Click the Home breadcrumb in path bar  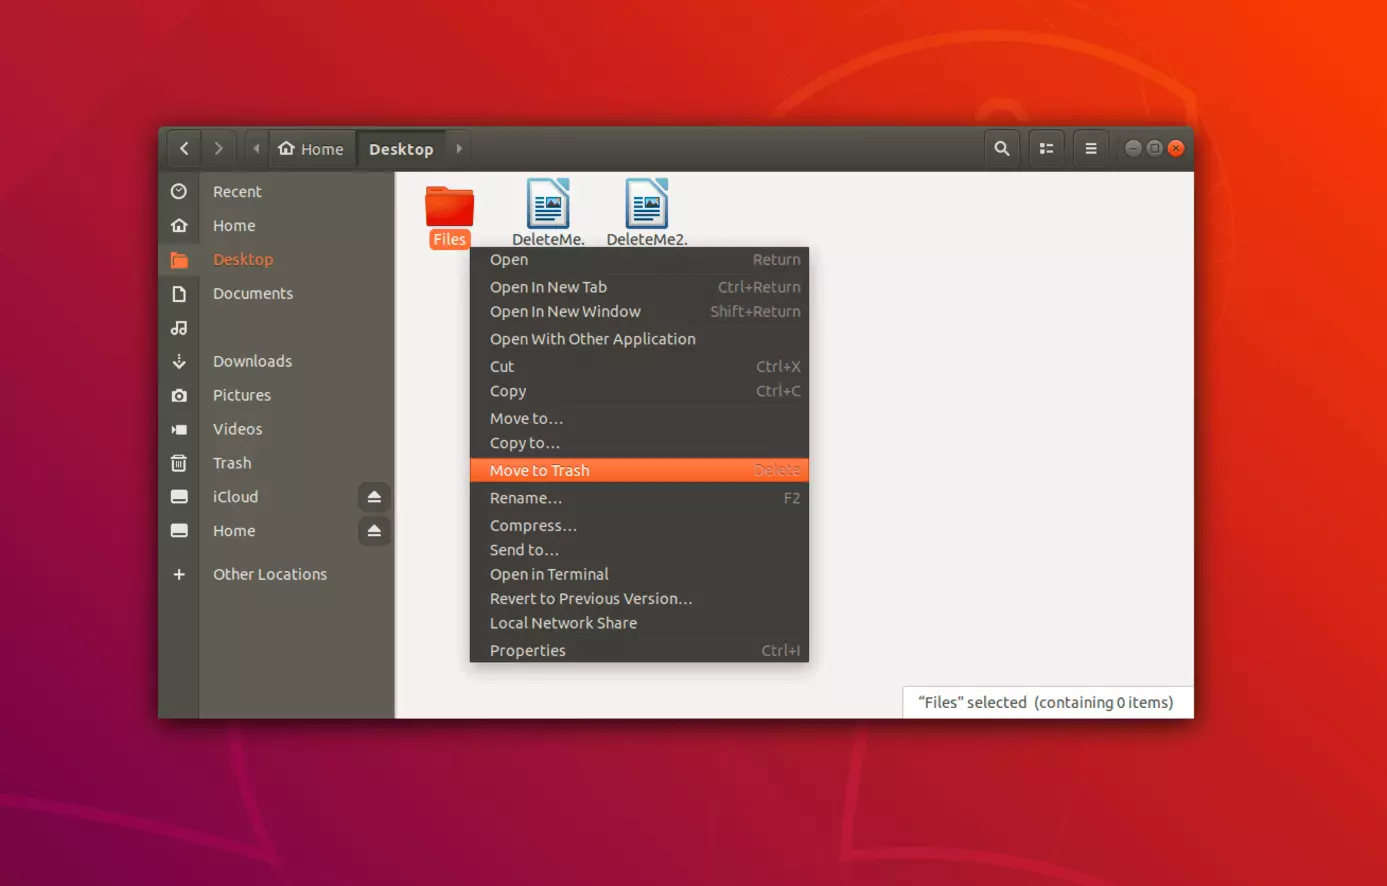click(x=311, y=149)
